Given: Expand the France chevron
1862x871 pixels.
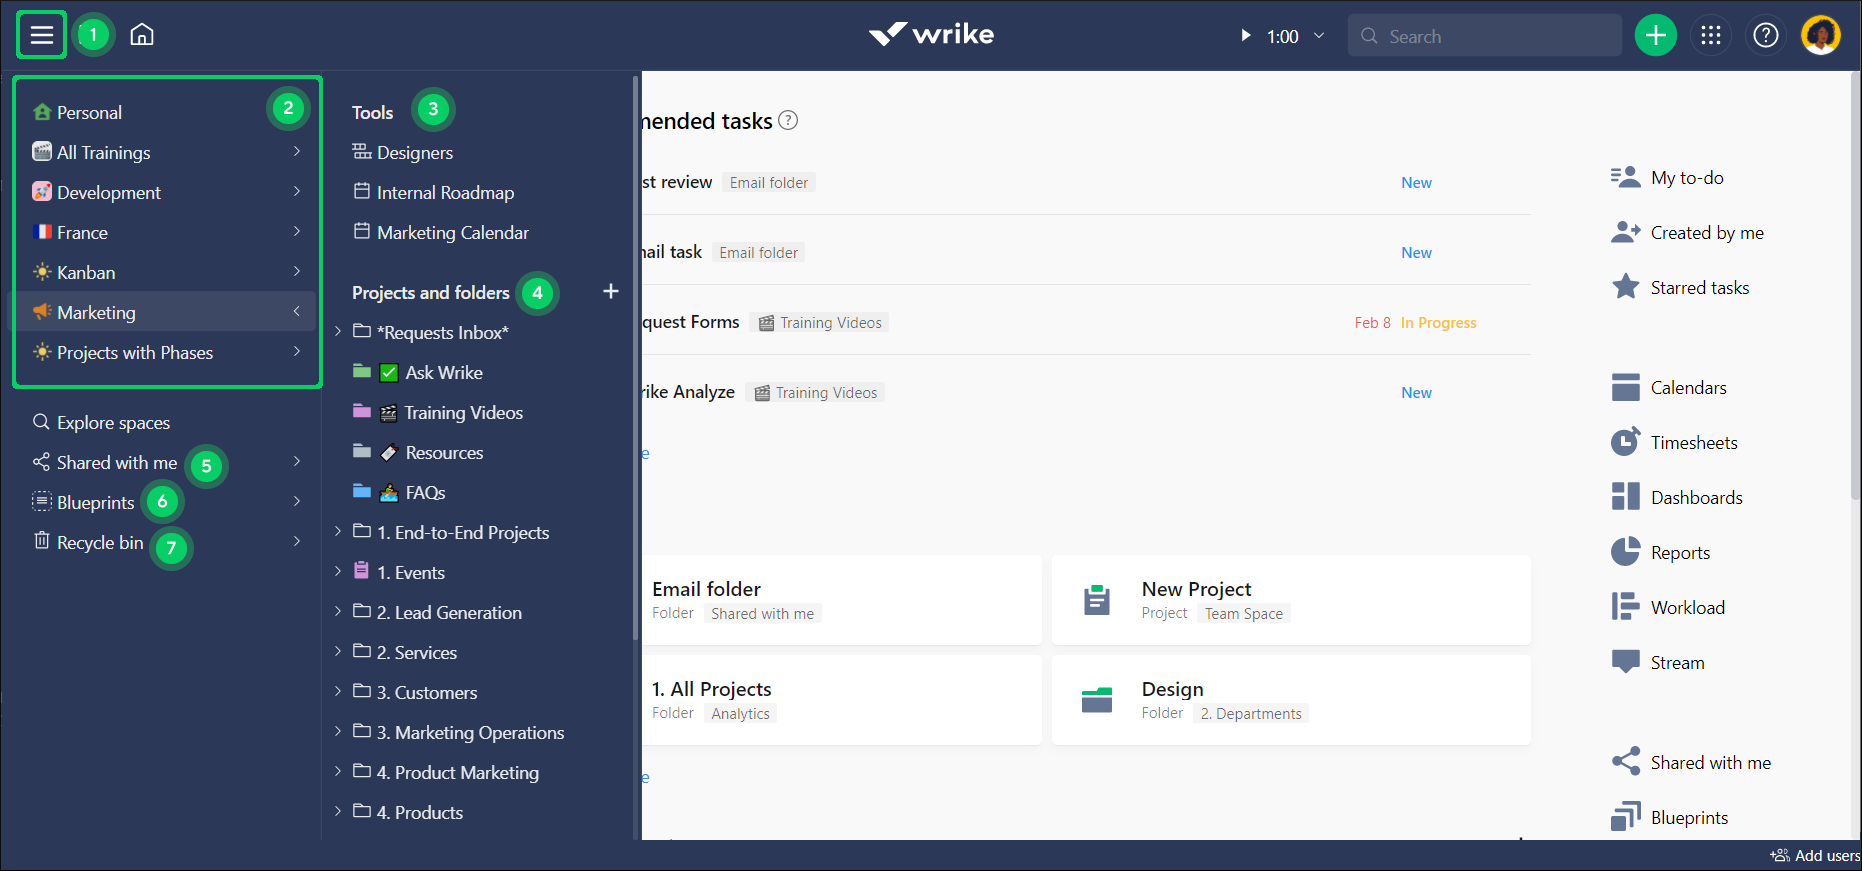Looking at the screenshot, I should 297,231.
